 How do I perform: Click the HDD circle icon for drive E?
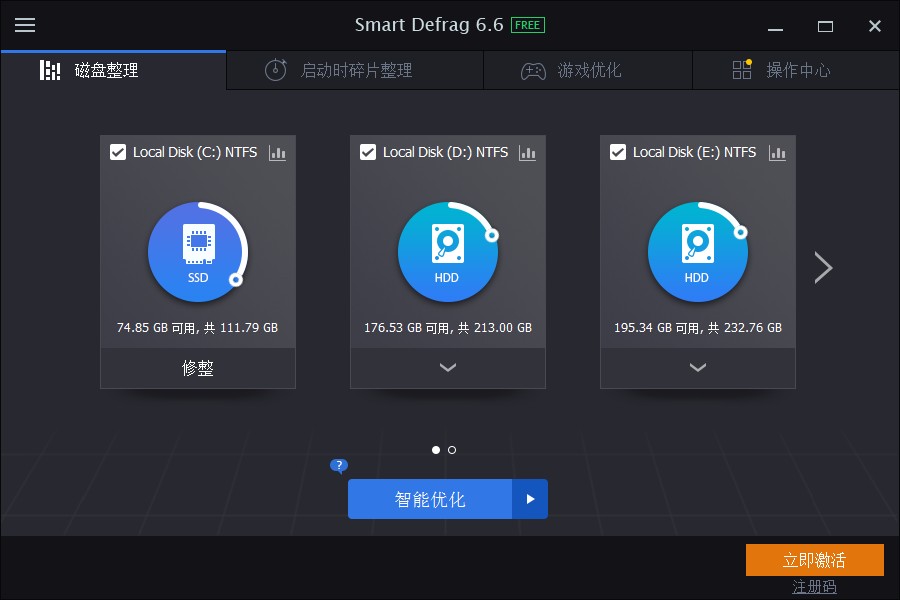pyautogui.click(x=697, y=251)
